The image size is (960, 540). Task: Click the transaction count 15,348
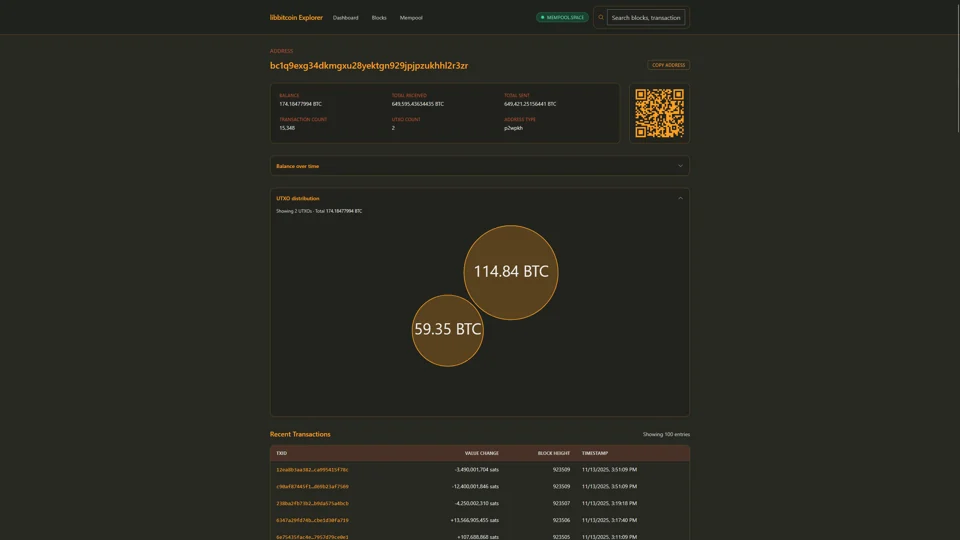pyautogui.click(x=287, y=128)
